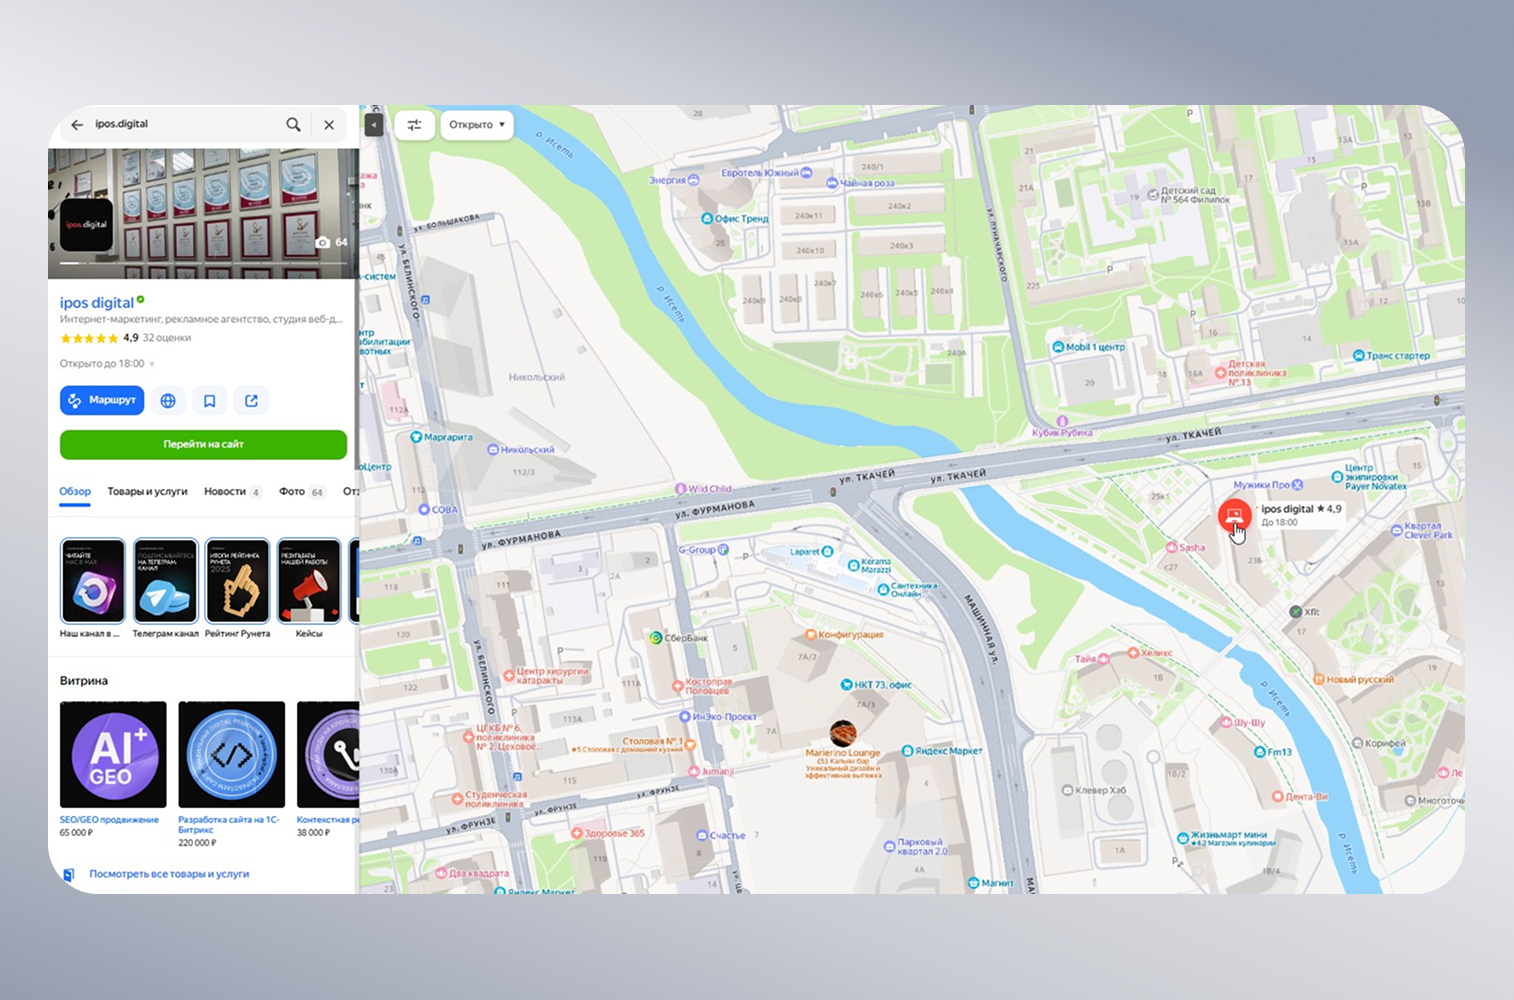Save ipos digital with the bookmark icon
This screenshot has height=1000, width=1514.
coord(210,401)
